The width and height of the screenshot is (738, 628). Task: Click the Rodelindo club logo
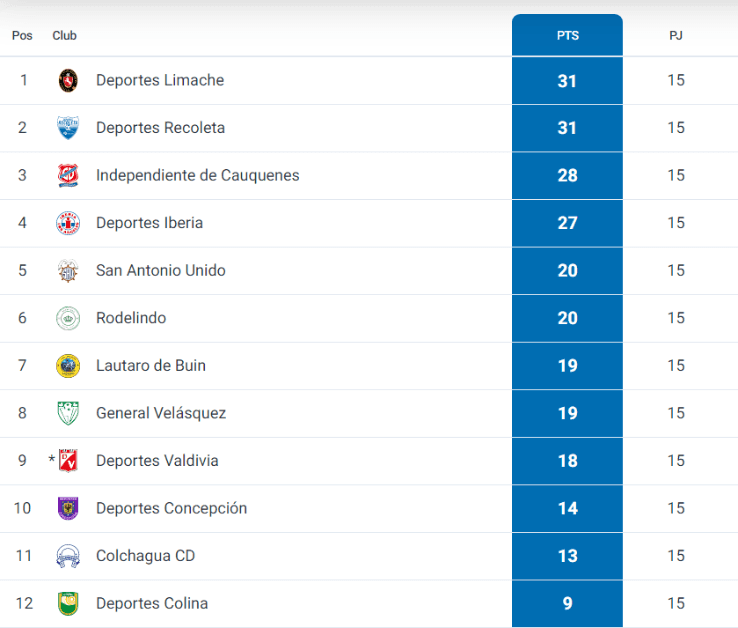68,318
